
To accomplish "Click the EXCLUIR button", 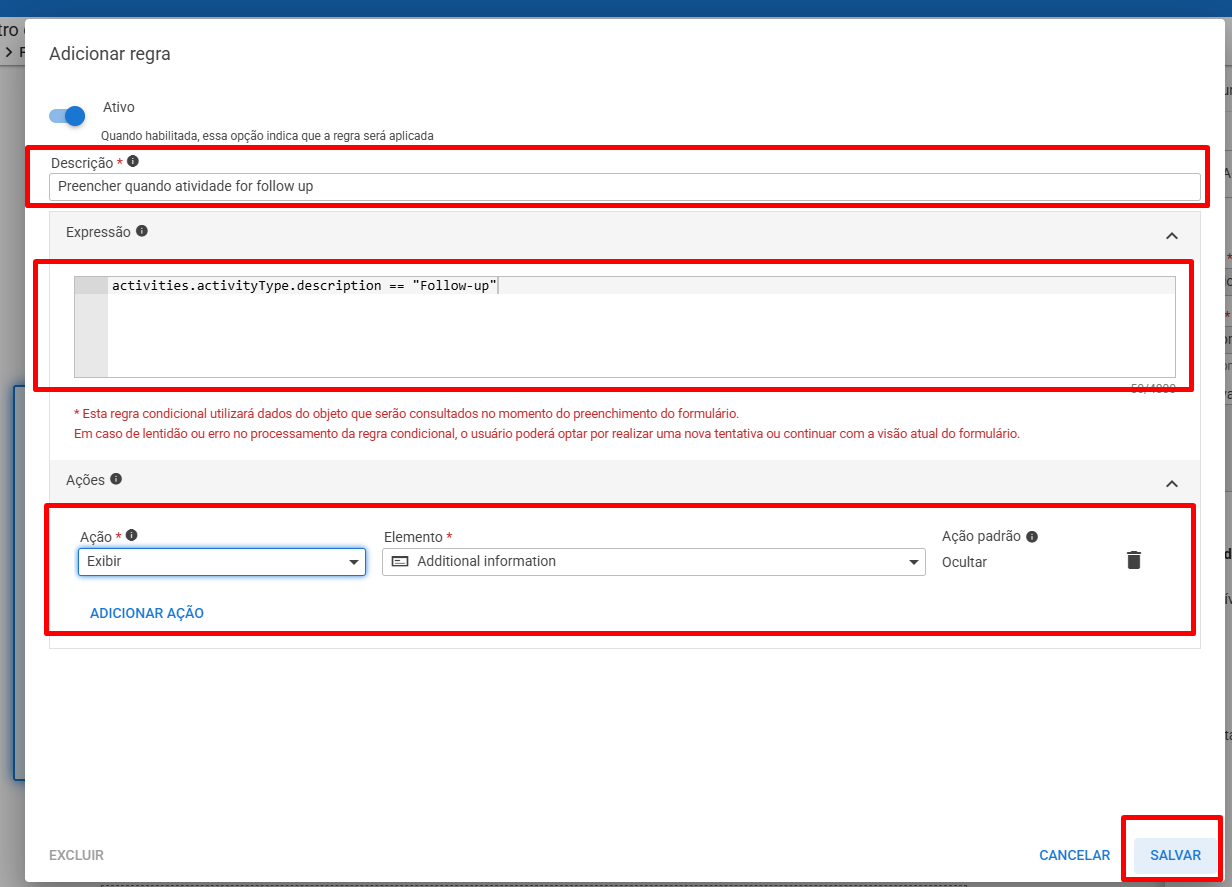I will pyautogui.click(x=76, y=855).
